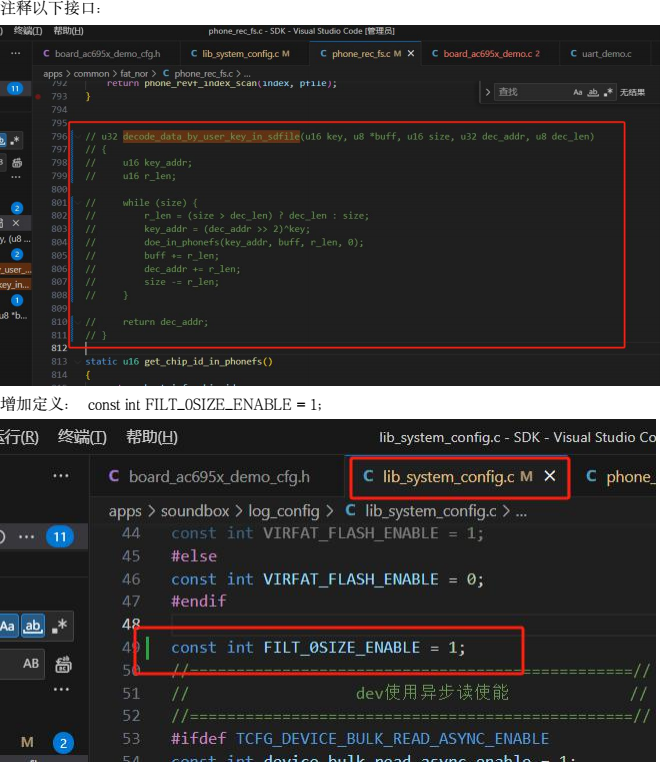Open breadcrumb ellipsis after lib_system_config.c
The image size is (660, 762).
coord(521,512)
